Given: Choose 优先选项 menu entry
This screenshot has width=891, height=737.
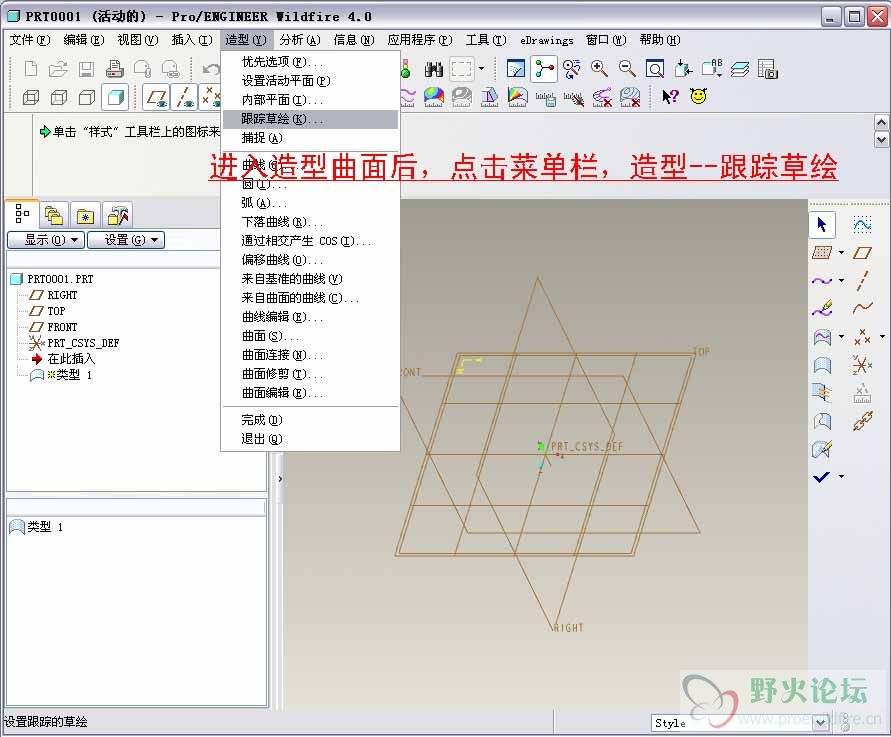Looking at the screenshot, I should (x=311, y=61).
